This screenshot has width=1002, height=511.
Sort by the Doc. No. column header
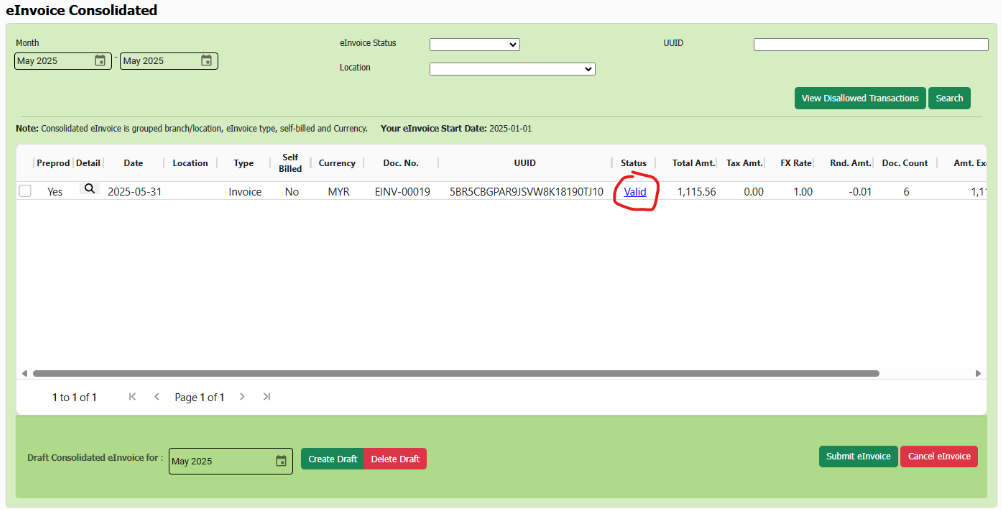pyautogui.click(x=400, y=163)
